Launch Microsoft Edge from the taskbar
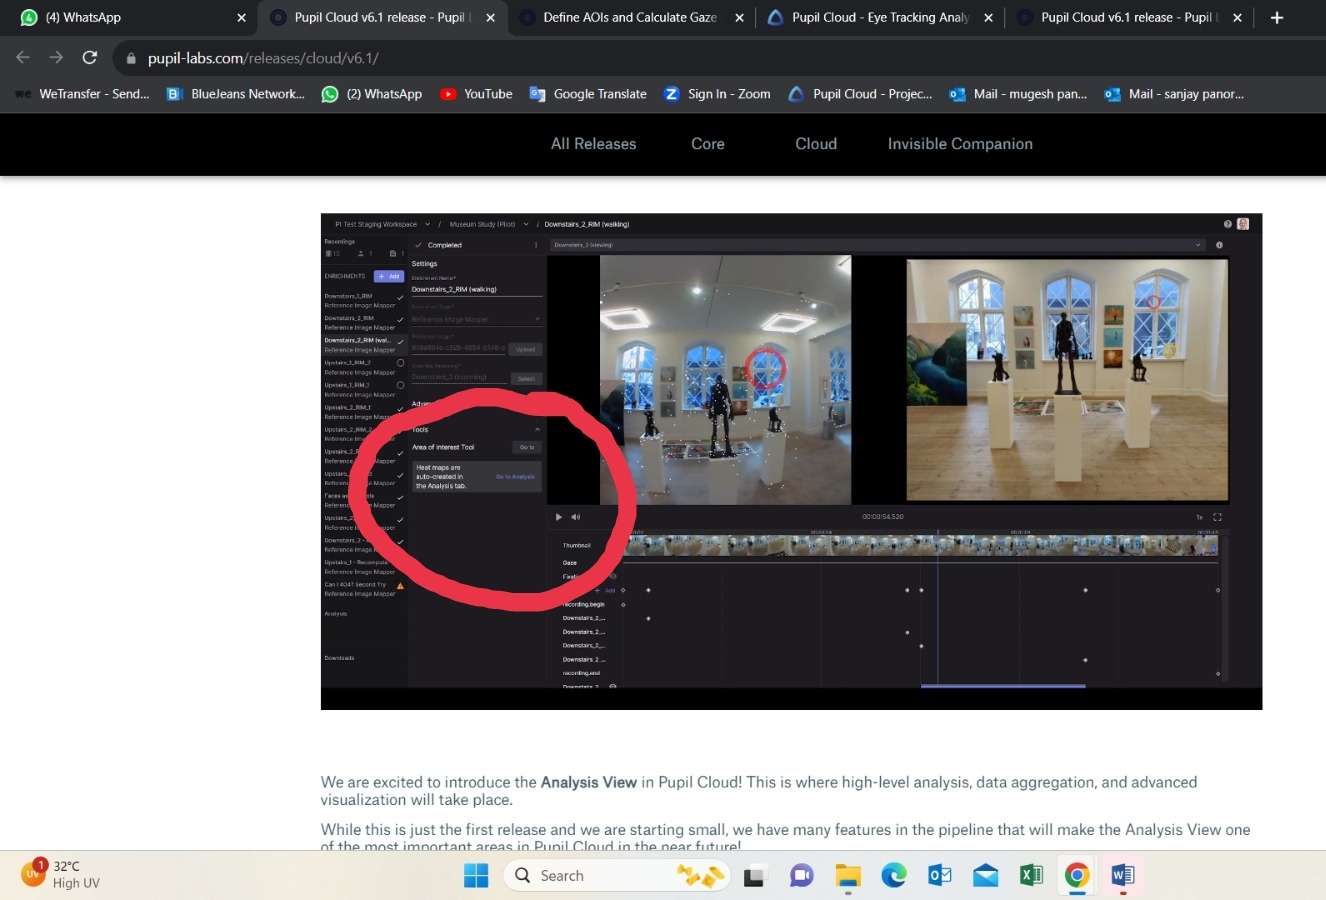 [894, 876]
